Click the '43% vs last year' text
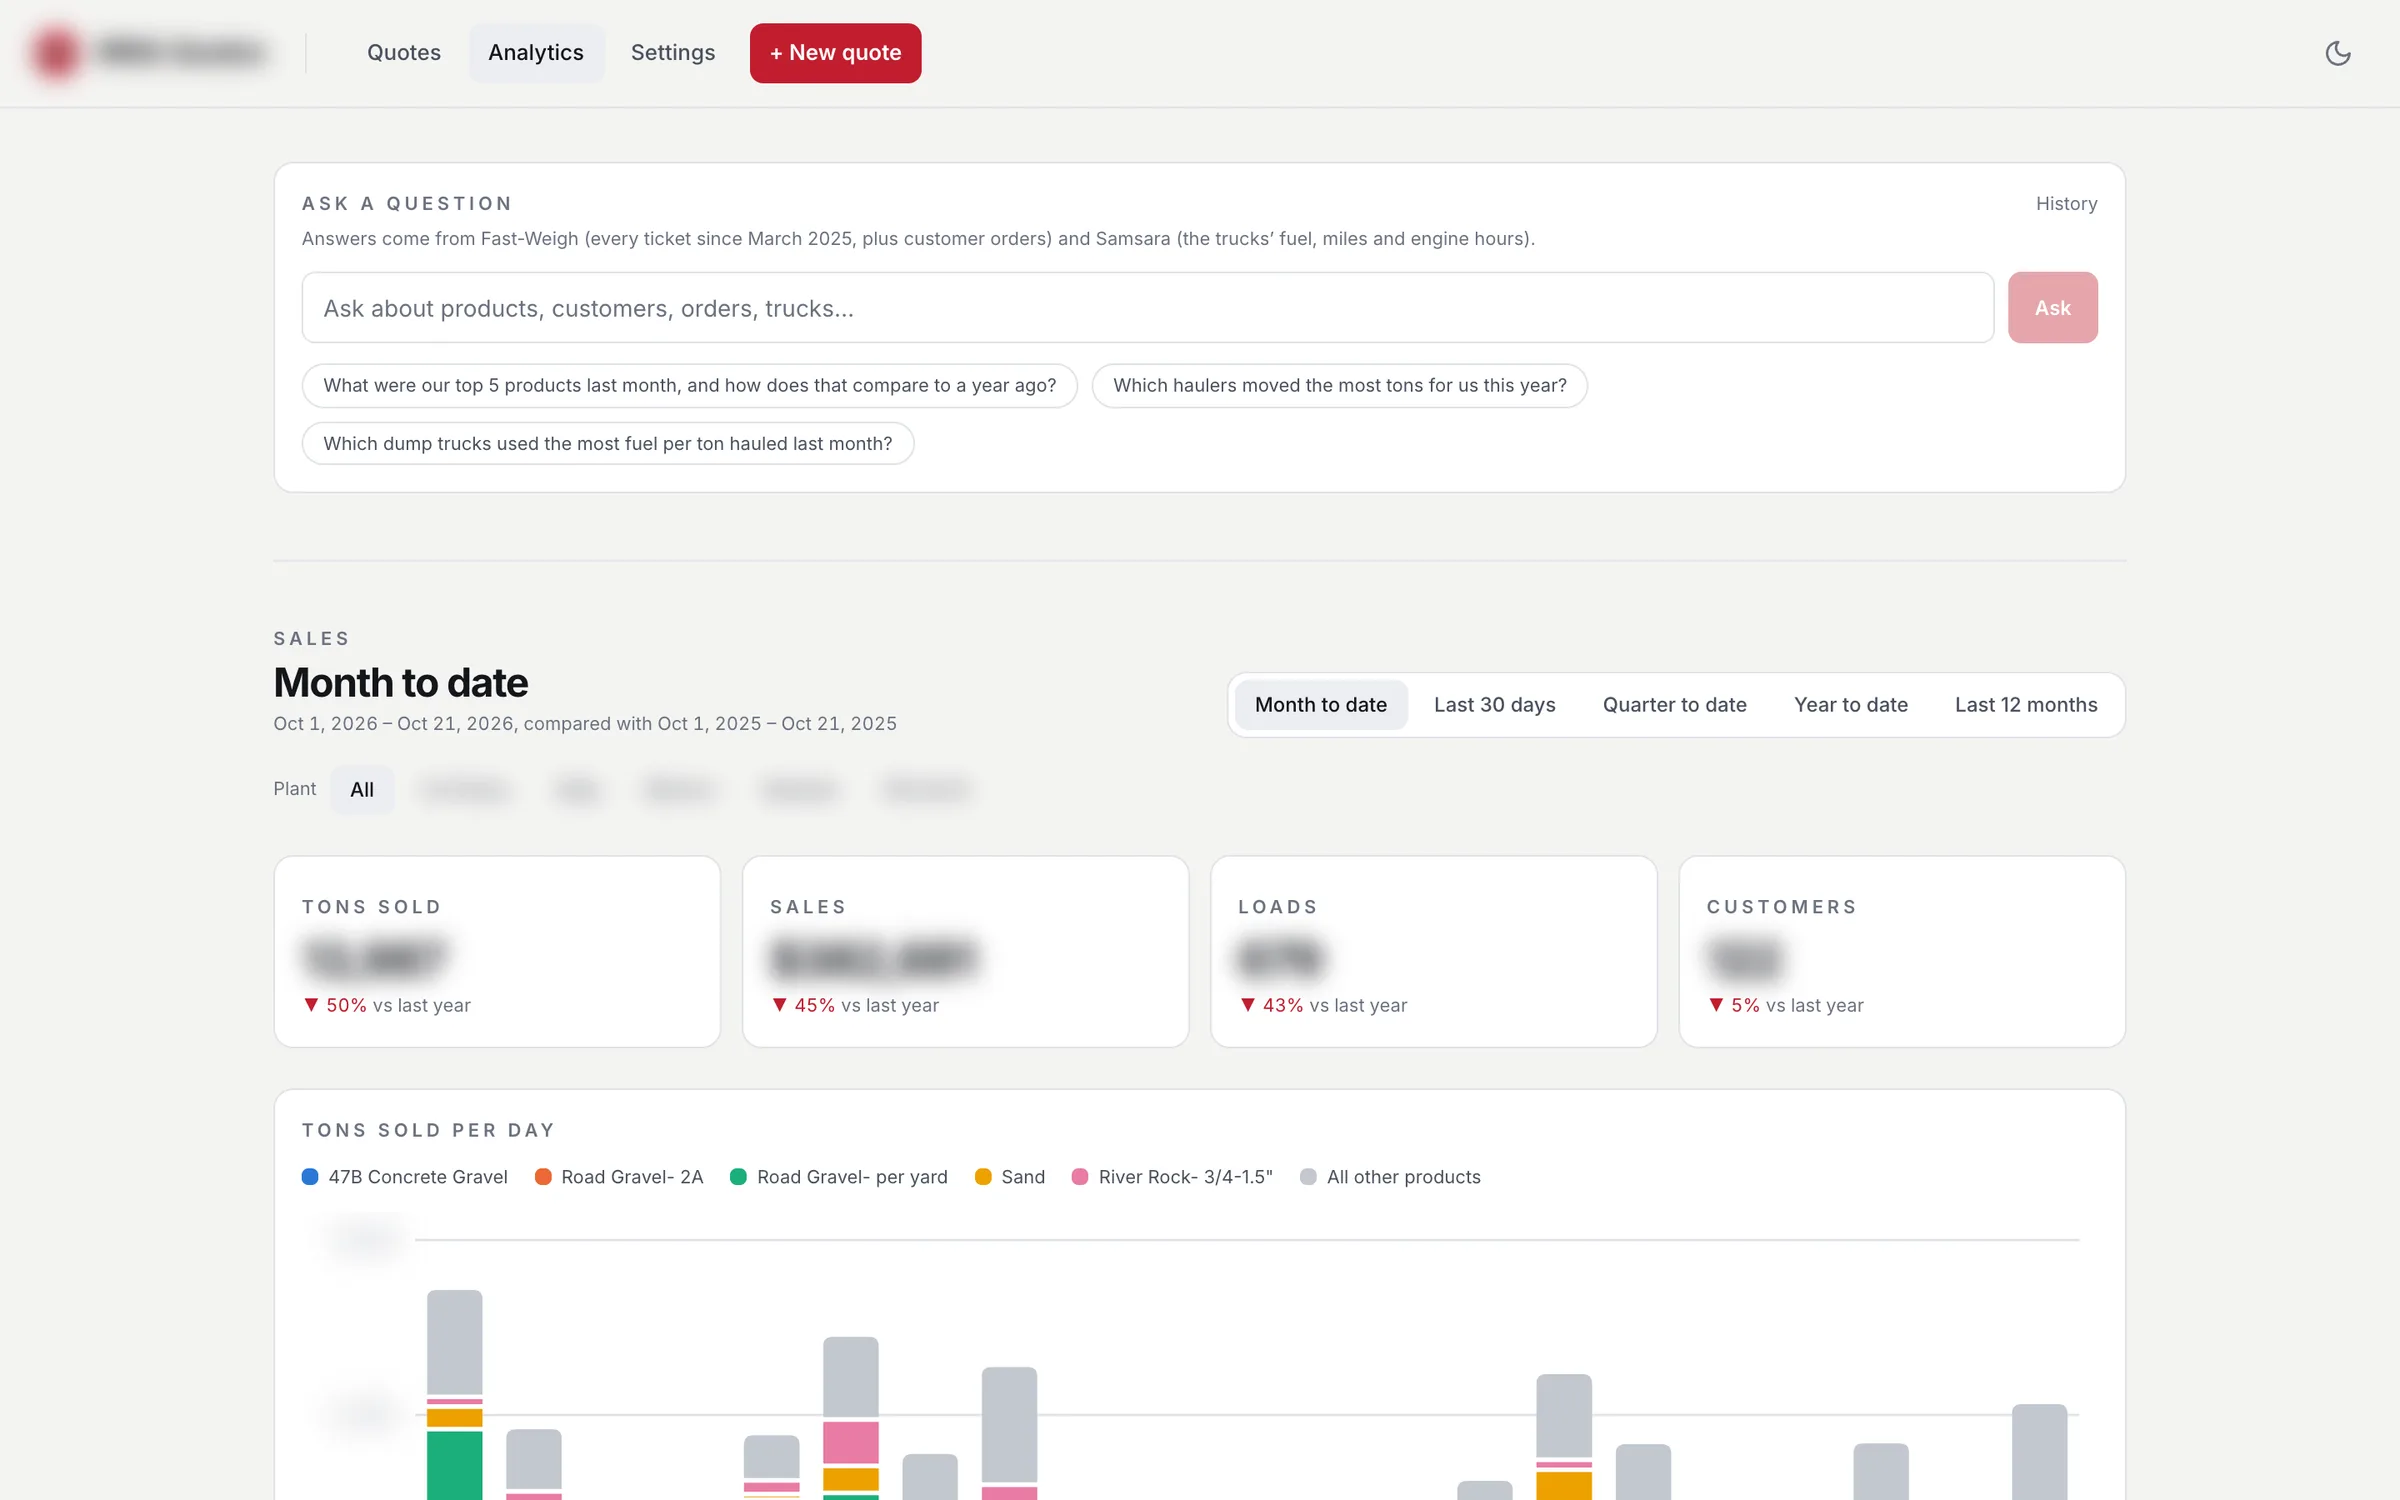This screenshot has width=2400, height=1500. click(x=1334, y=1006)
